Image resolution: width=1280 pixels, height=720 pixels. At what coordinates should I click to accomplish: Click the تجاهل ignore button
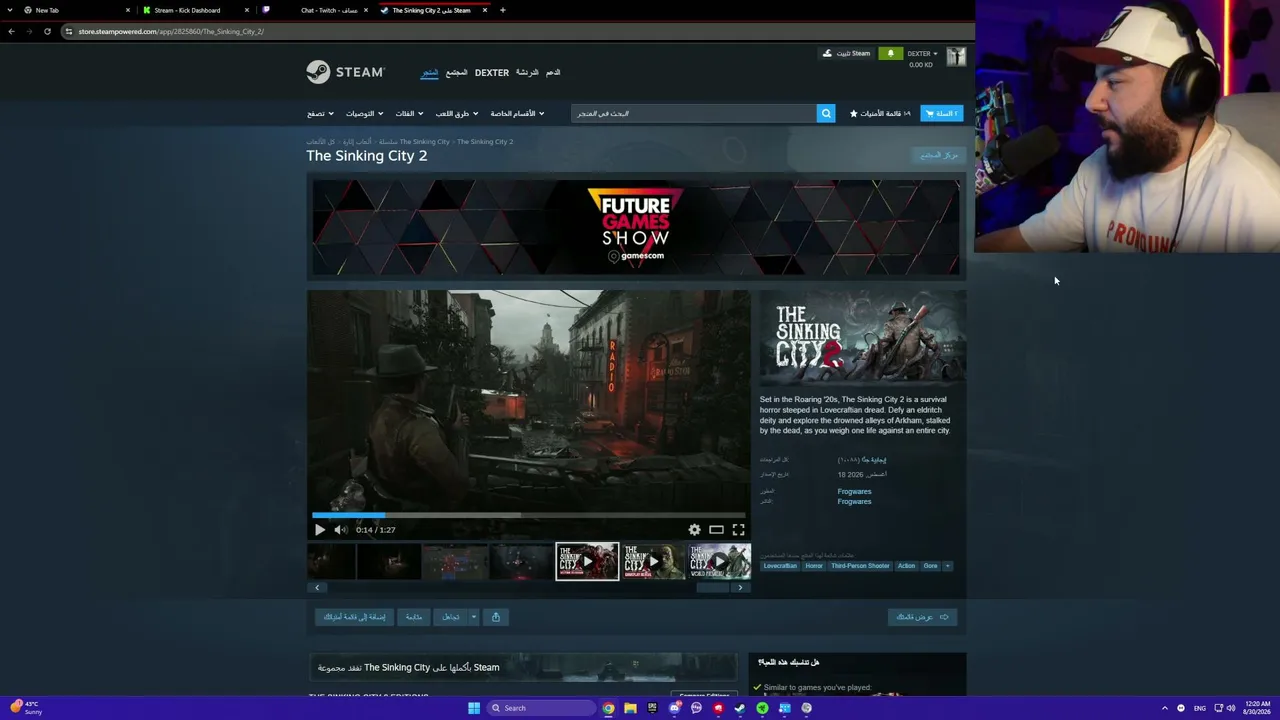click(451, 617)
